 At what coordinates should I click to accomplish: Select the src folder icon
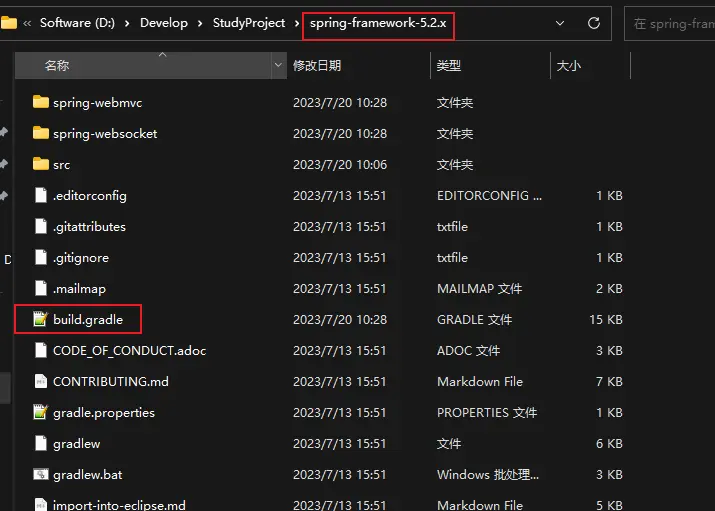(41, 164)
